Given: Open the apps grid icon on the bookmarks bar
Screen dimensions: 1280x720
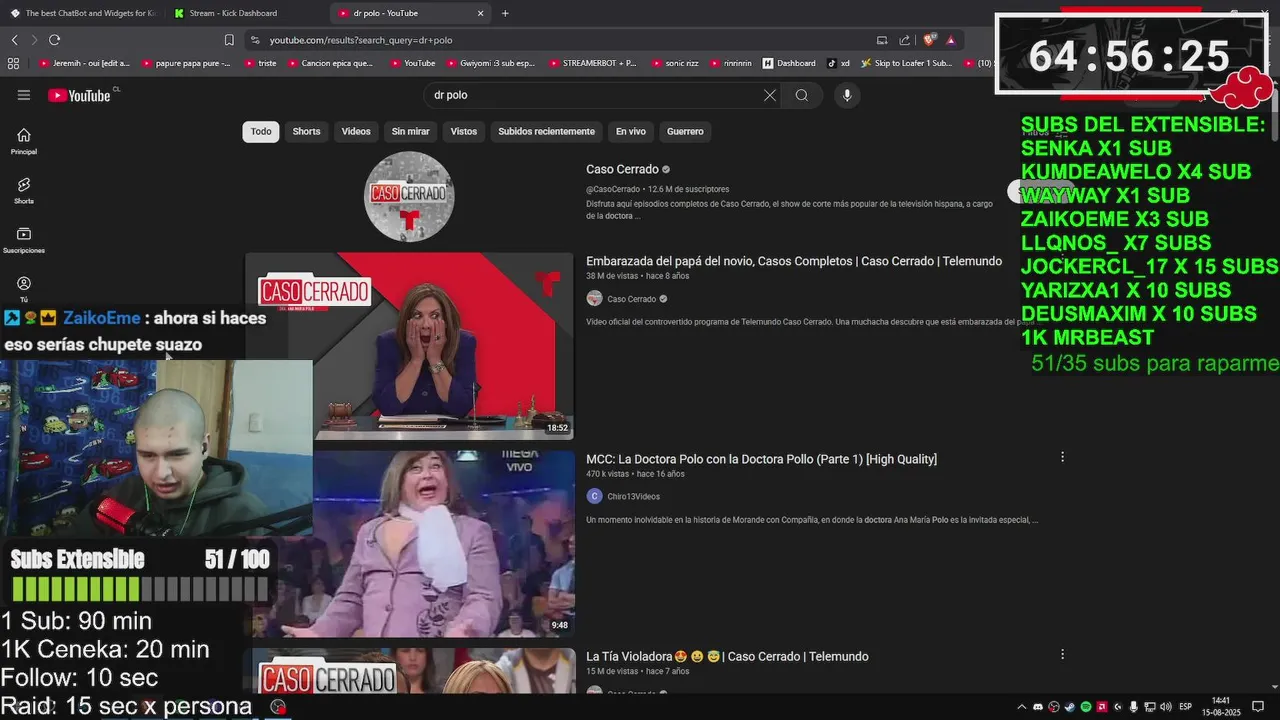Looking at the screenshot, I should [x=13, y=63].
